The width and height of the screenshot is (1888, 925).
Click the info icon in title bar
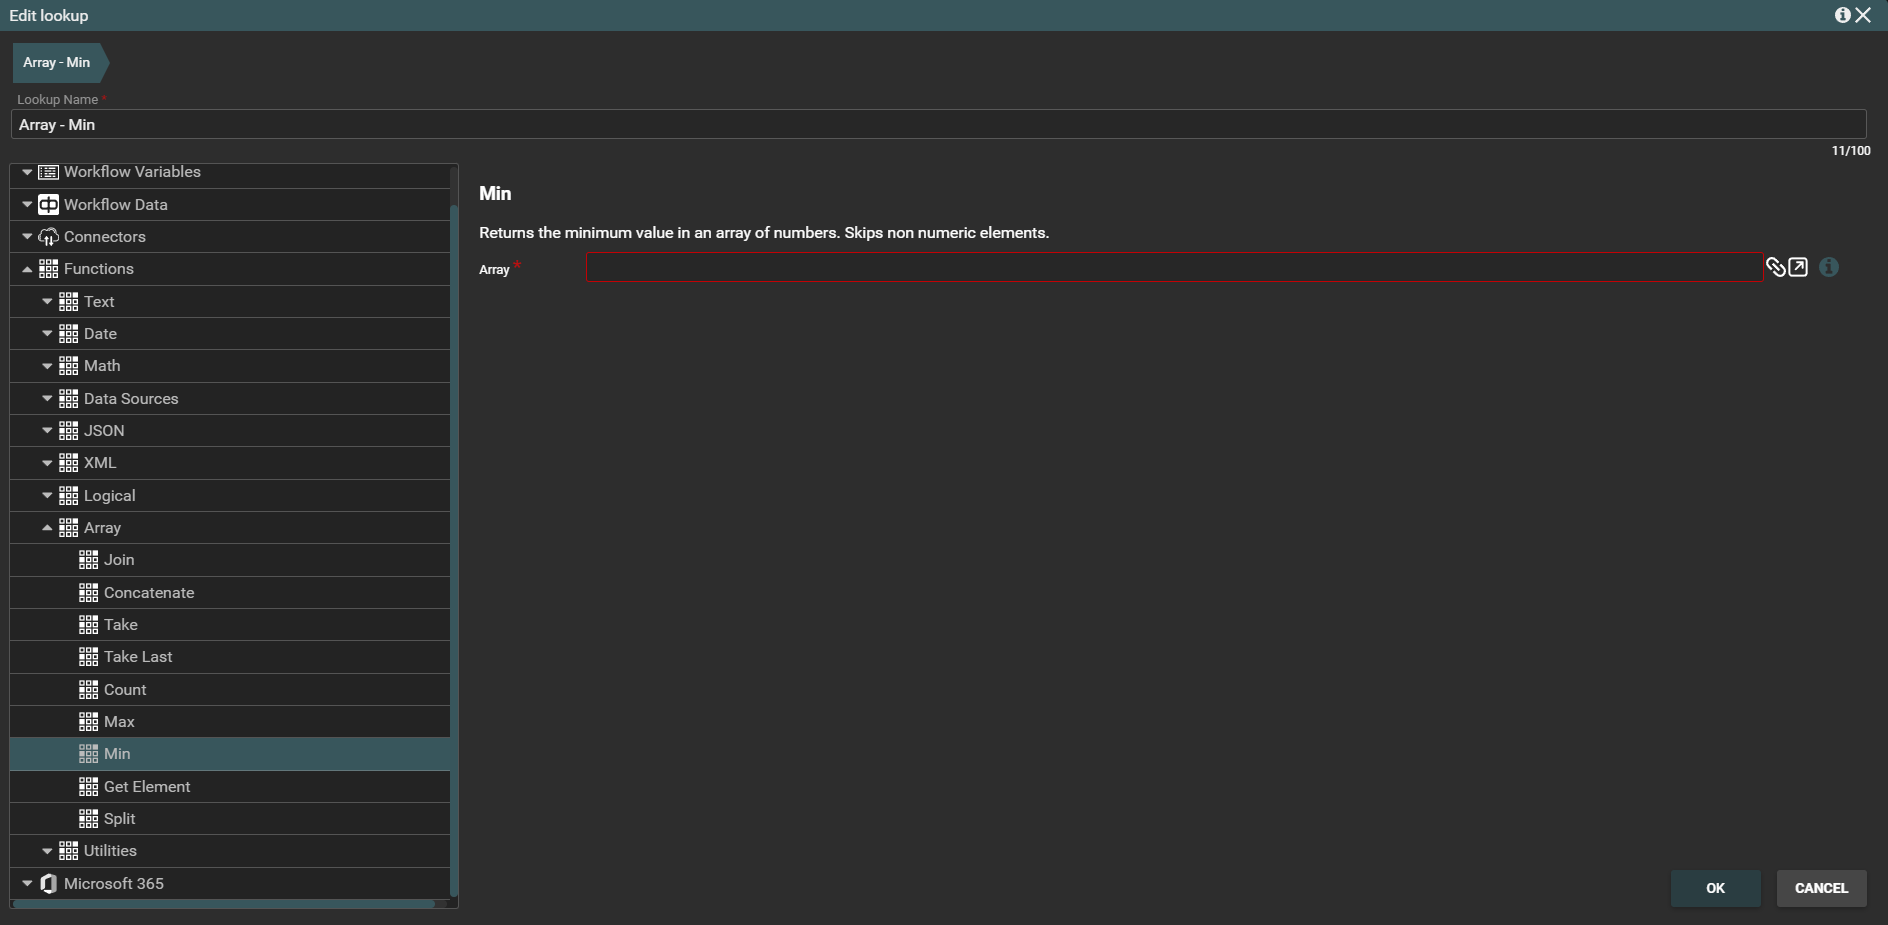point(1842,15)
